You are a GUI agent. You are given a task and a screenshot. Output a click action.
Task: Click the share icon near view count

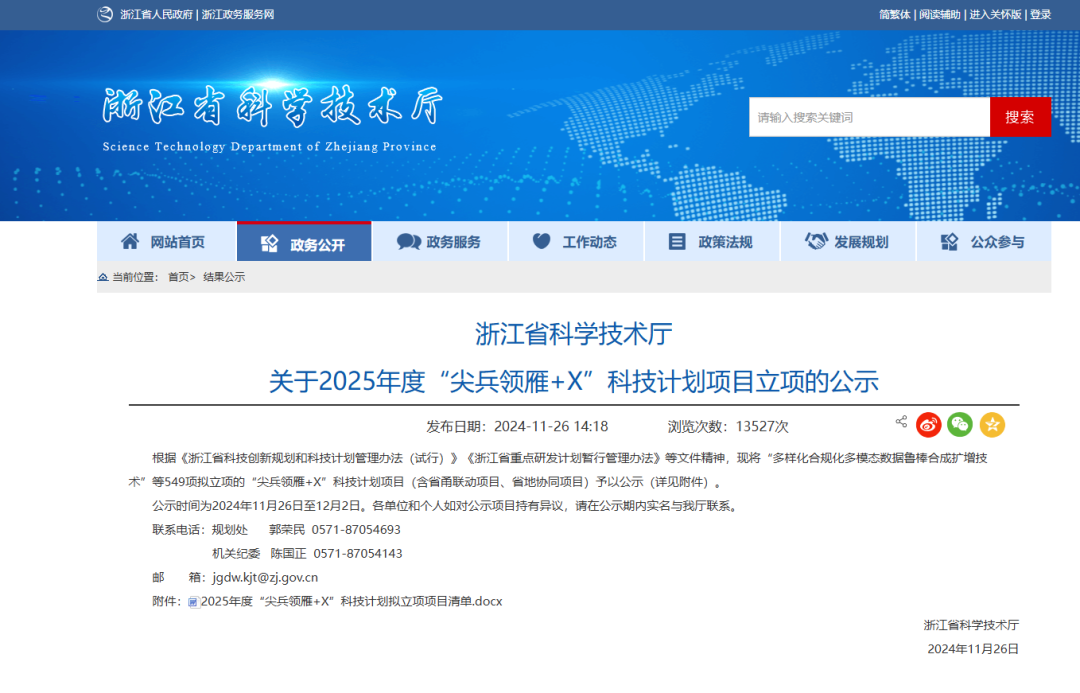coord(901,422)
